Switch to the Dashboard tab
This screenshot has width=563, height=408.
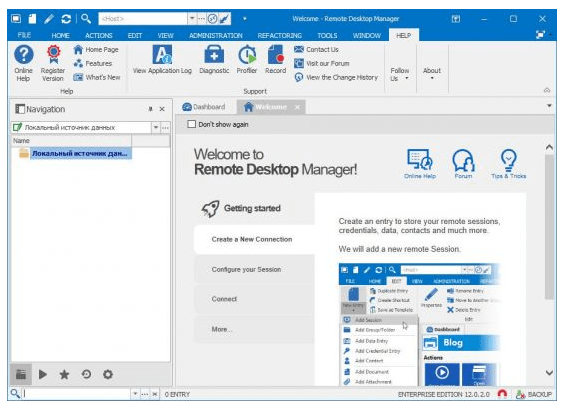(x=204, y=107)
